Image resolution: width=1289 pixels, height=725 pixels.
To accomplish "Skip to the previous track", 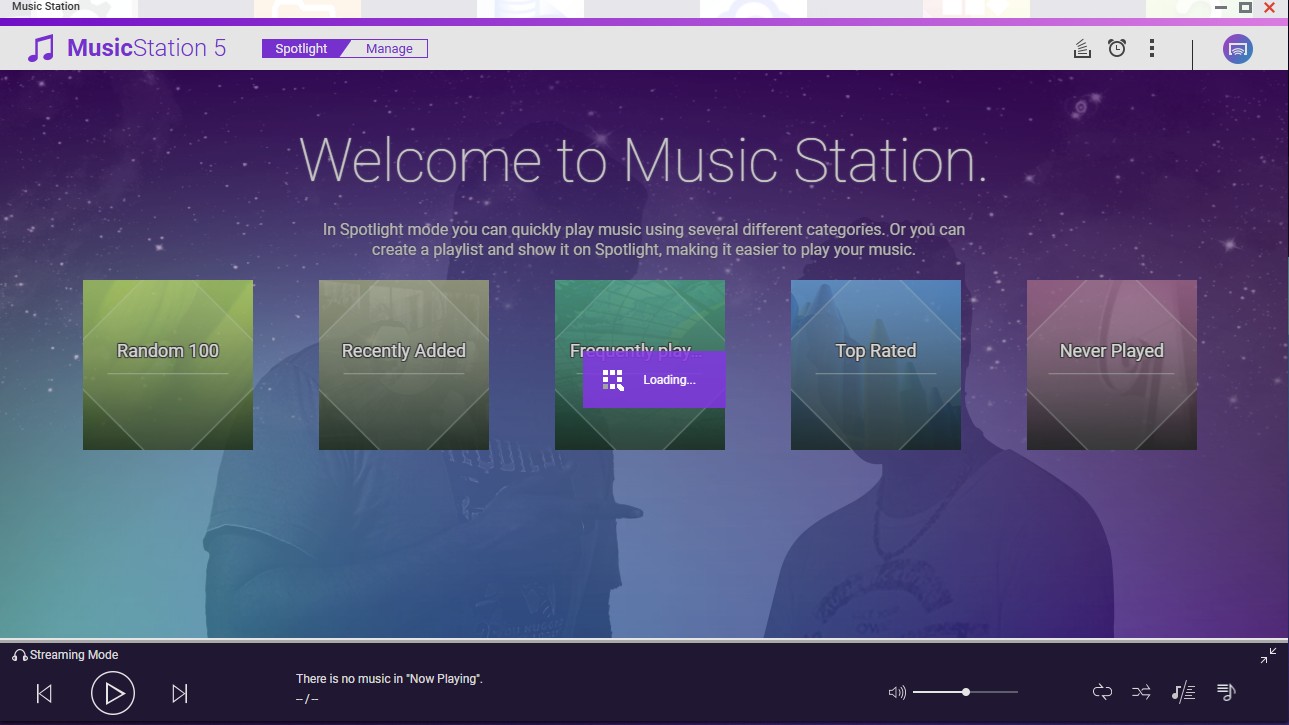I will [44, 693].
